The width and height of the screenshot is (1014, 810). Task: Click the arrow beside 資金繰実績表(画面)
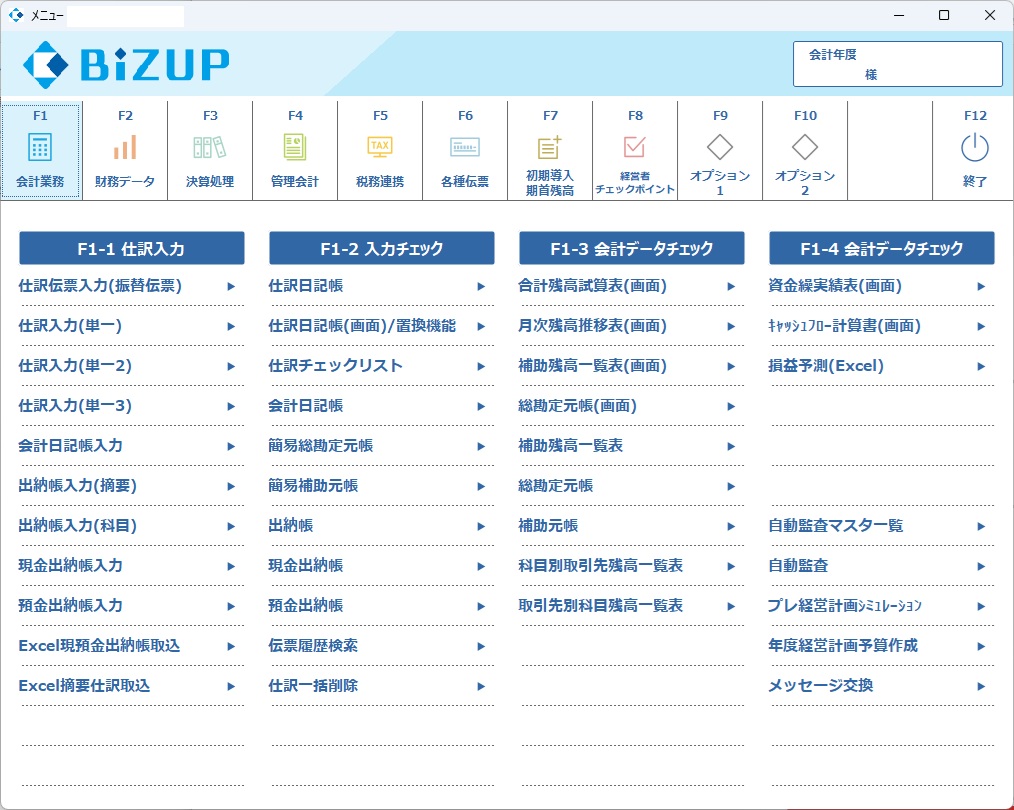[981, 286]
